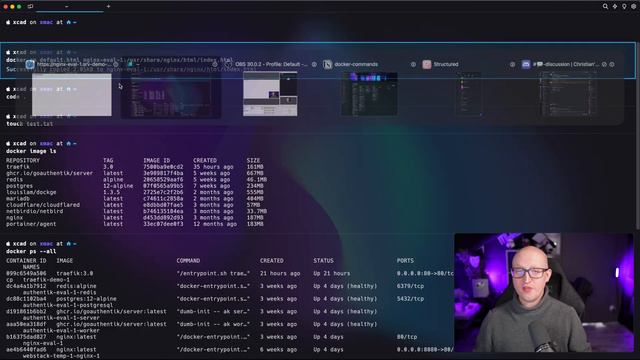Open the settings gear in title bar
Viewport: 640px width, 360px height.
(634, 6)
